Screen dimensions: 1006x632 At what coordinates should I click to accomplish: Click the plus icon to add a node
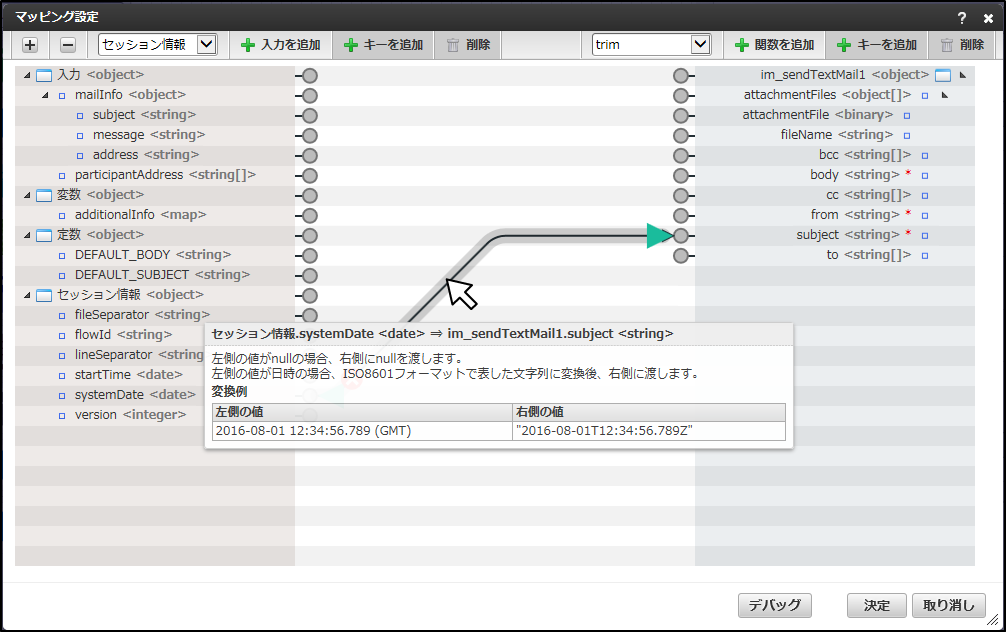pyautogui.click(x=29, y=44)
